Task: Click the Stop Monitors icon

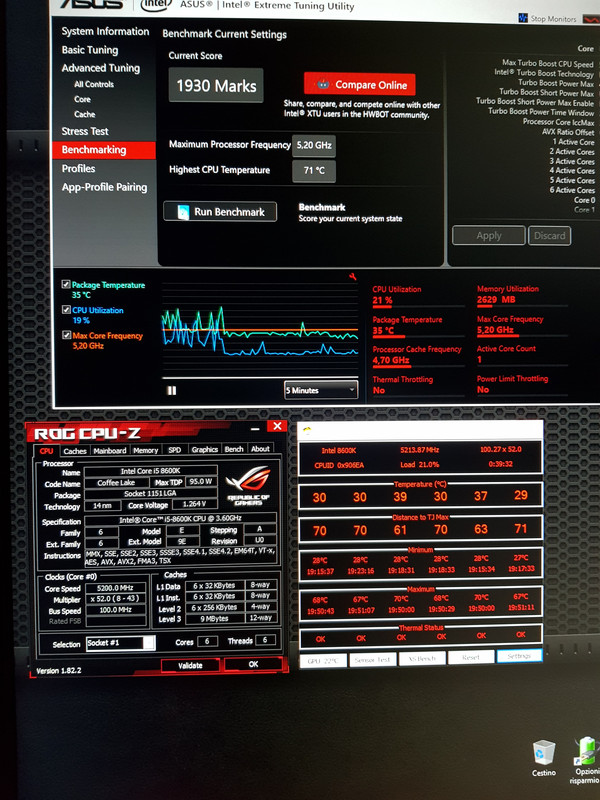Action: (x=523, y=18)
